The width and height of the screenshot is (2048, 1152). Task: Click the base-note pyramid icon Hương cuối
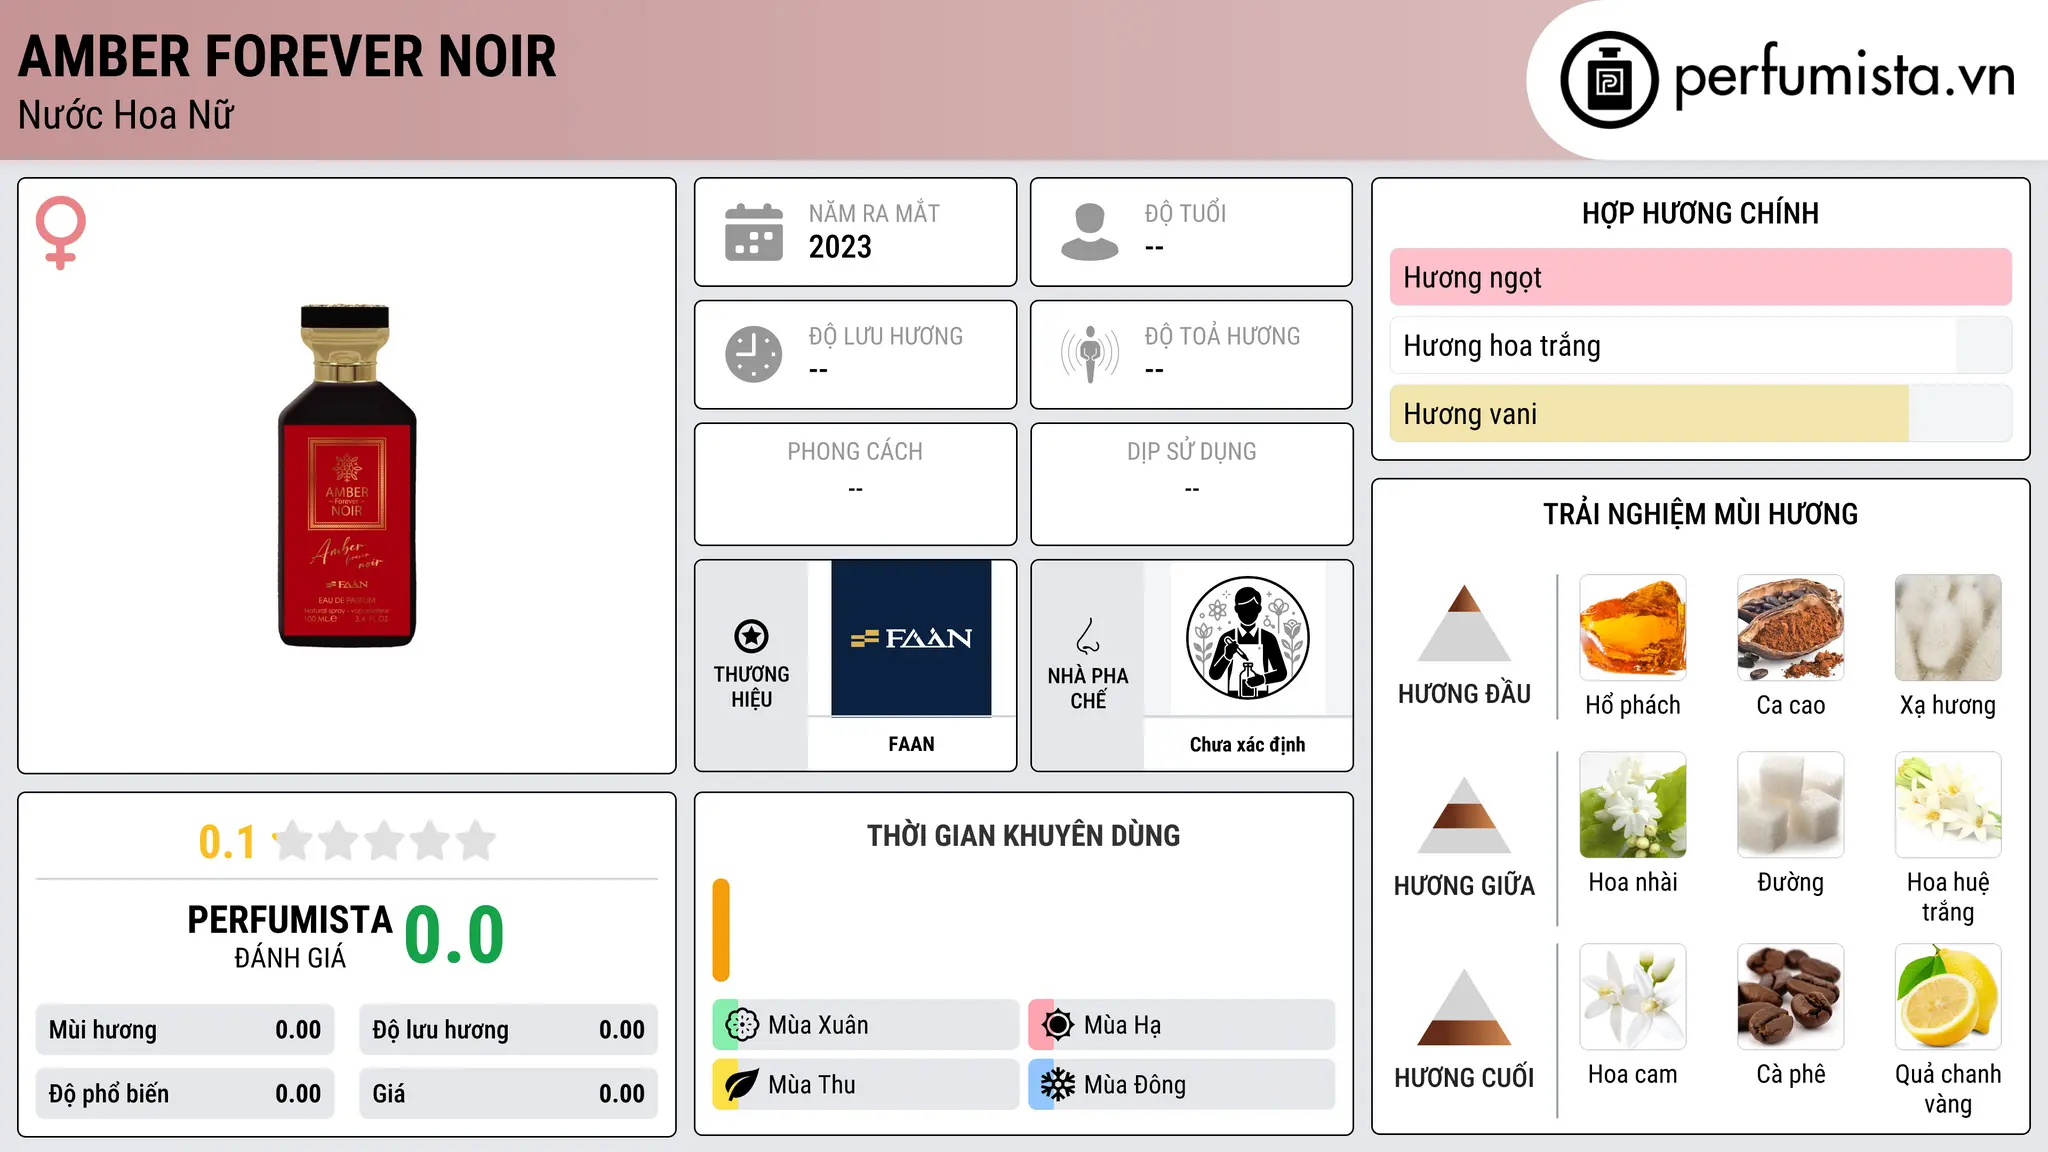(1464, 1007)
